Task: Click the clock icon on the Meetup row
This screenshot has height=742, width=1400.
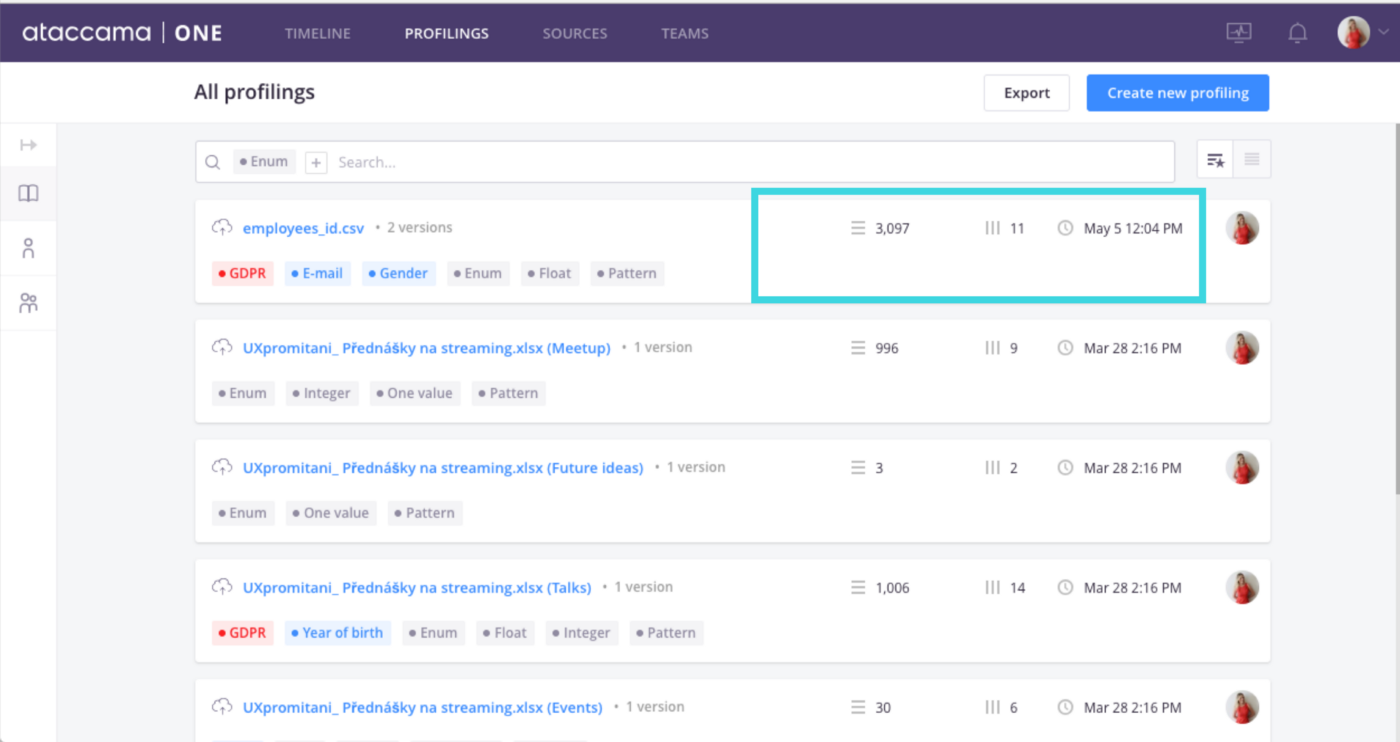Action: (1066, 348)
